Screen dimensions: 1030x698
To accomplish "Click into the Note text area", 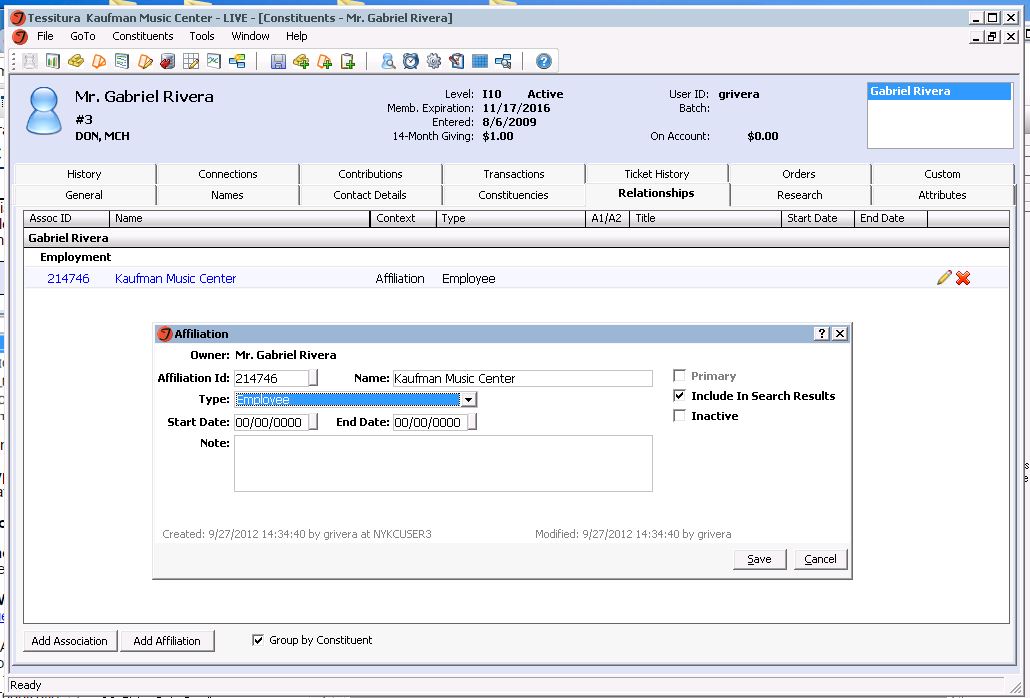I will click(443, 463).
